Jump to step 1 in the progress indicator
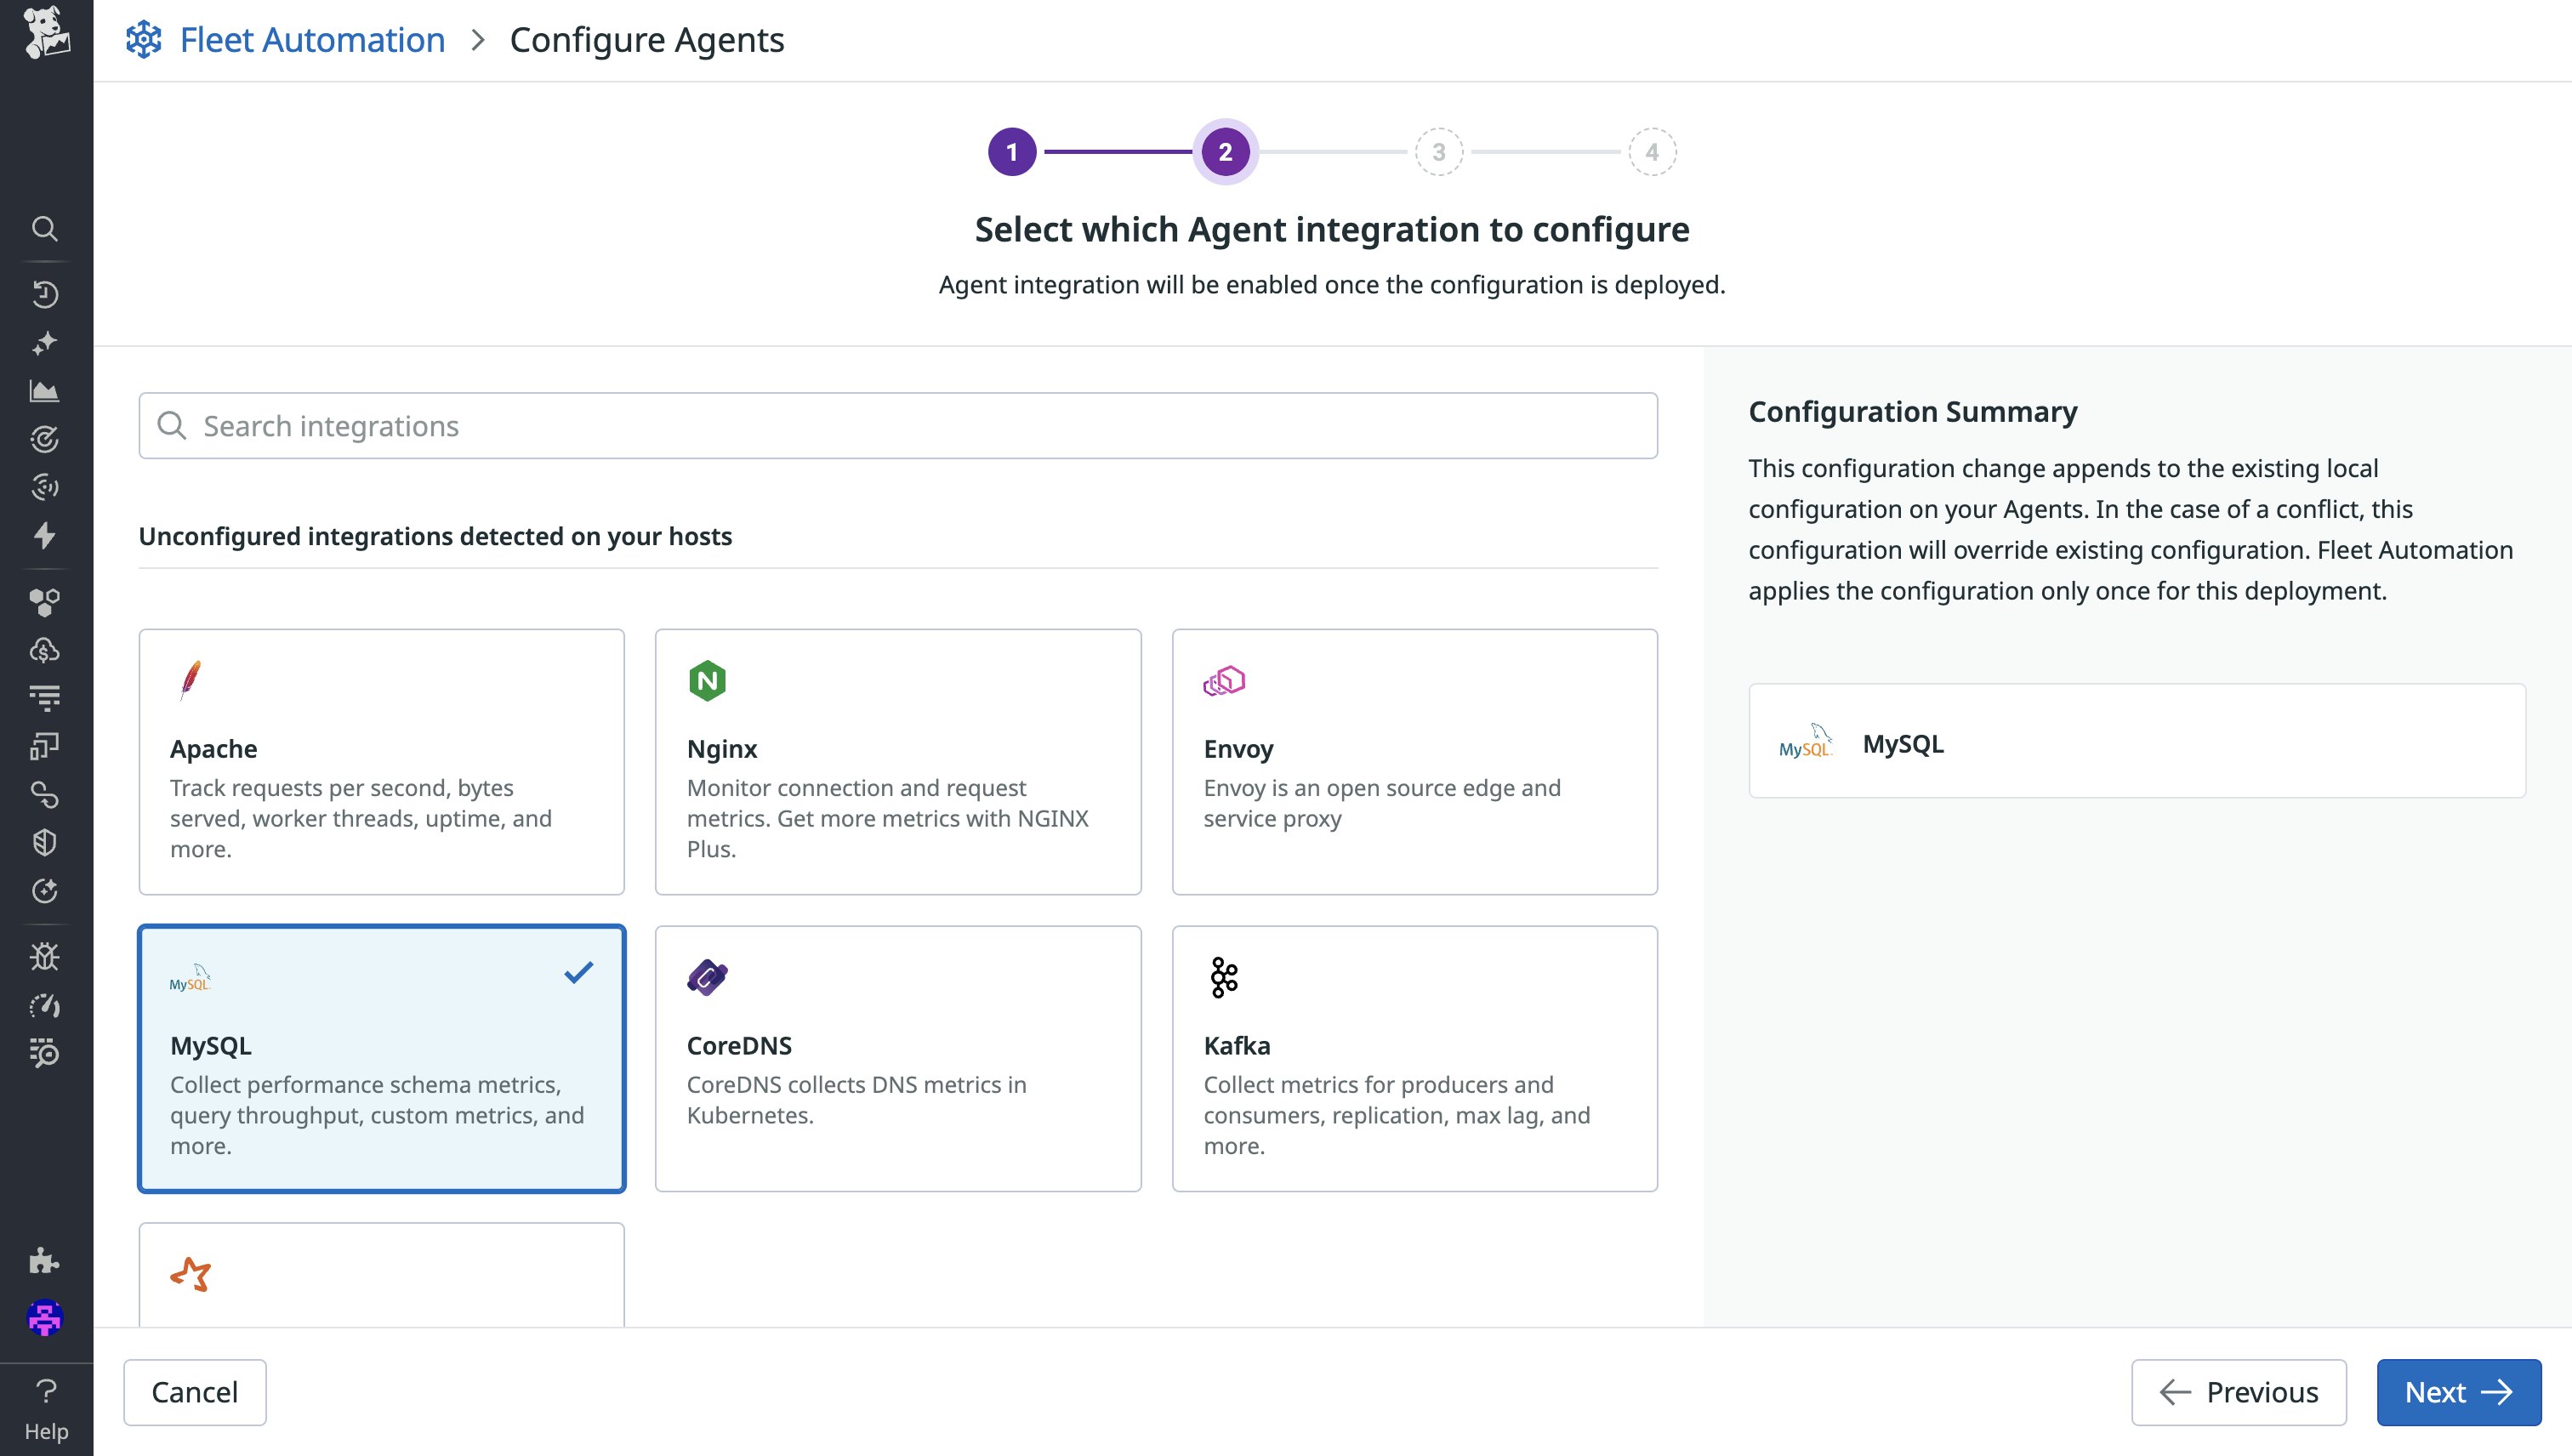This screenshot has width=2572, height=1456. pyautogui.click(x=1015, y=151)
